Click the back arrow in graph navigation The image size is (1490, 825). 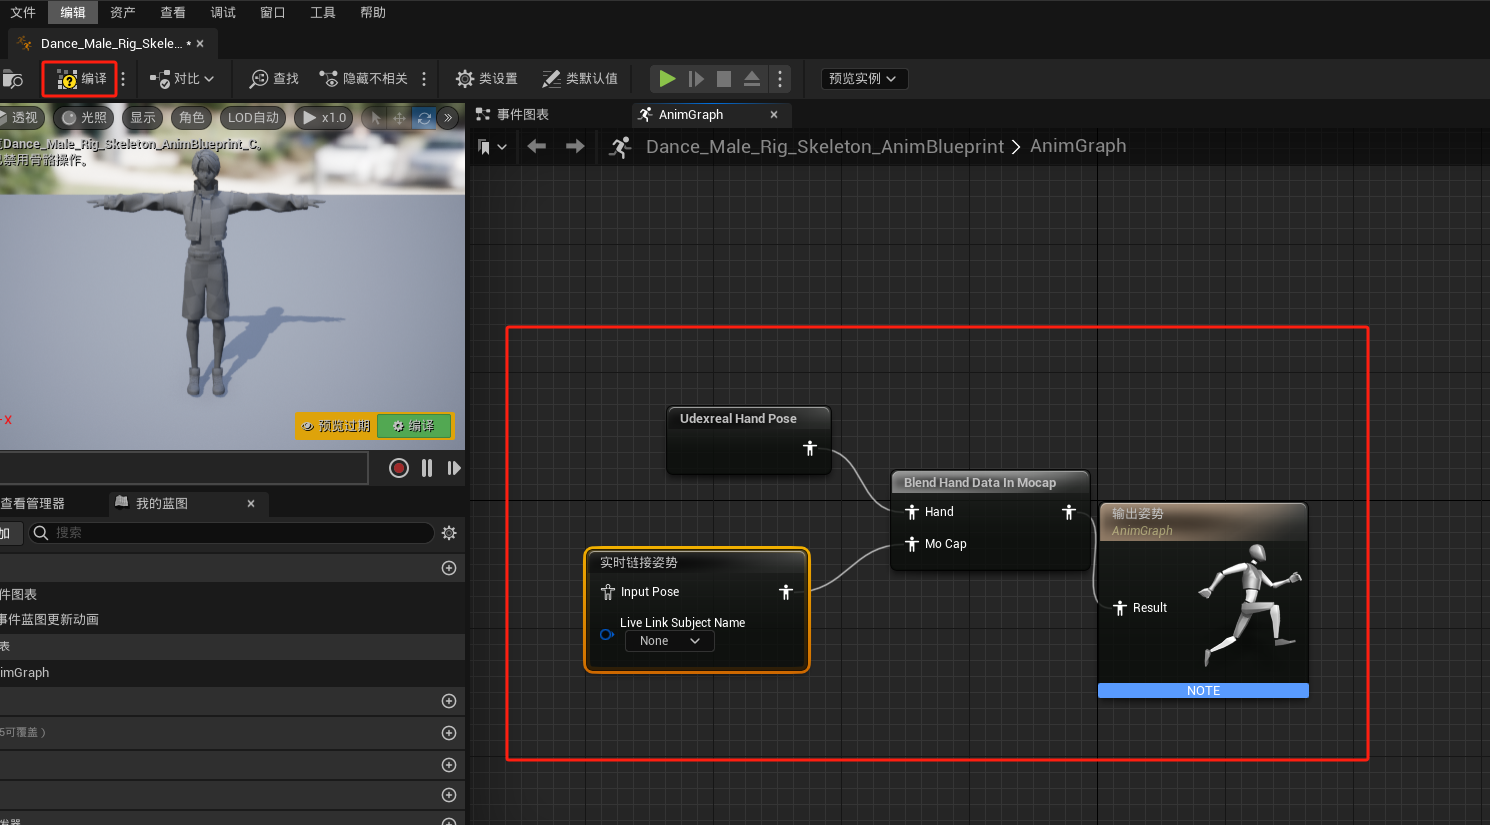[537, 147]
